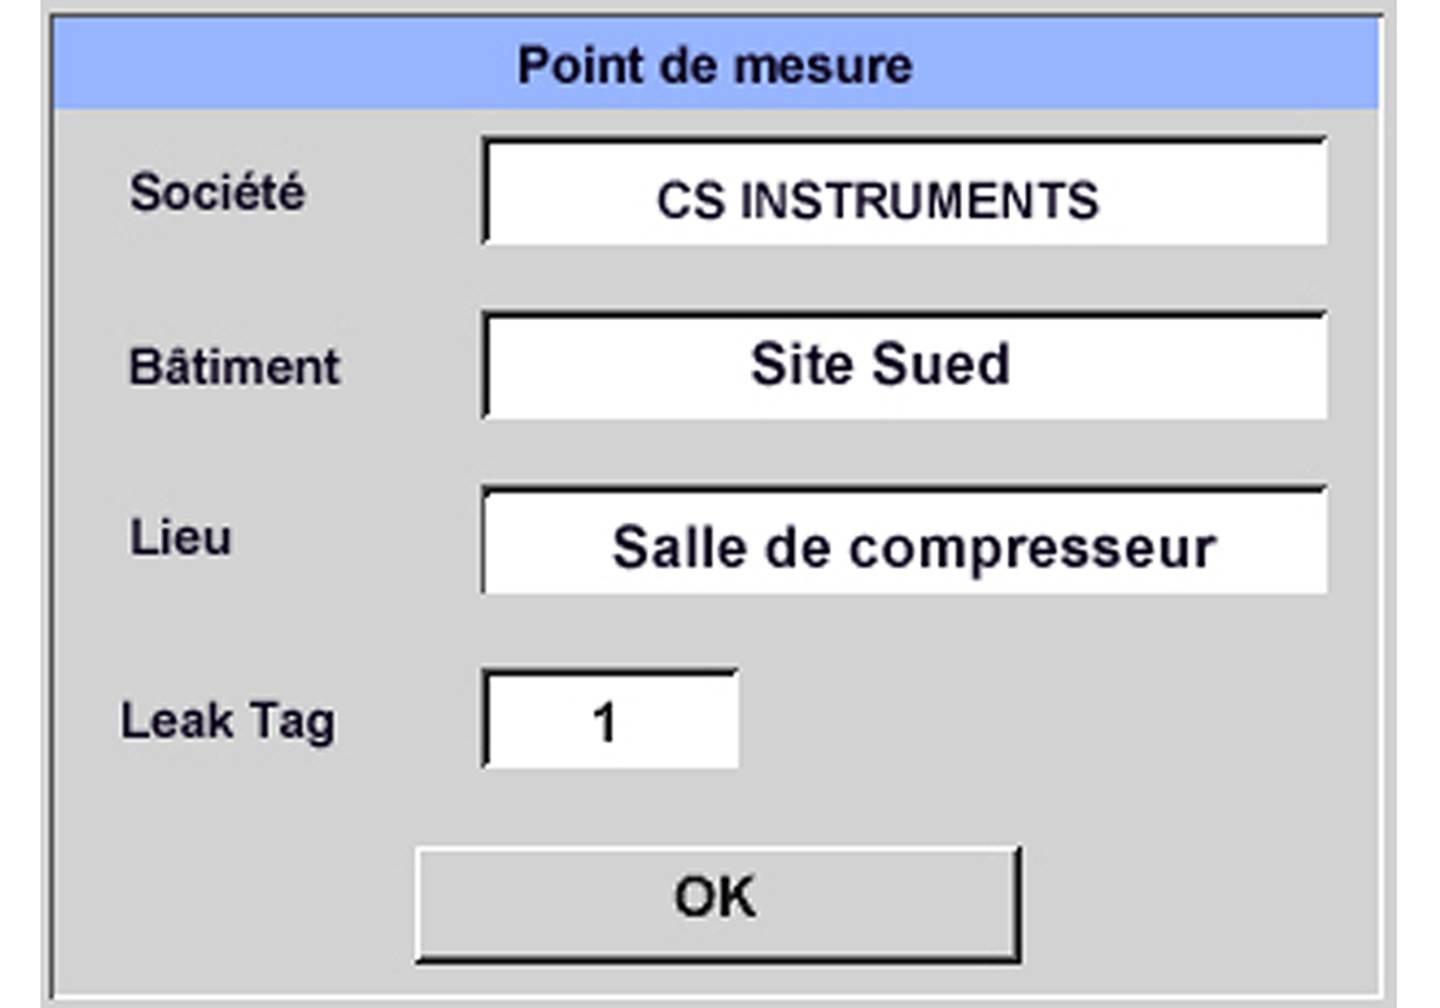The height and width of the screenshot is (1008, 1440).
Task: Click the Leak Tag label
Action: tap(228, 721)
